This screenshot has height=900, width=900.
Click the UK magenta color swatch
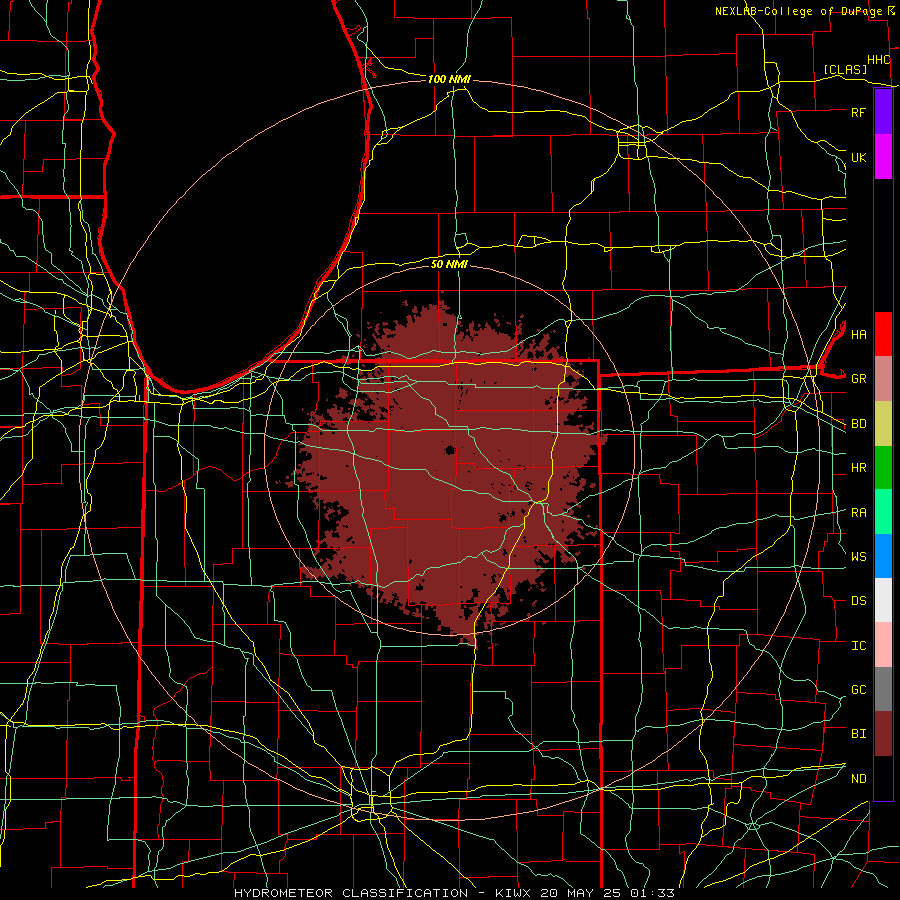(883, 157)
